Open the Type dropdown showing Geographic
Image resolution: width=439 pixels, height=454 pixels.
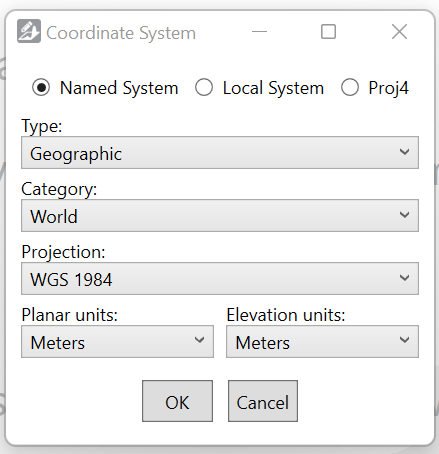coord(220,153)
